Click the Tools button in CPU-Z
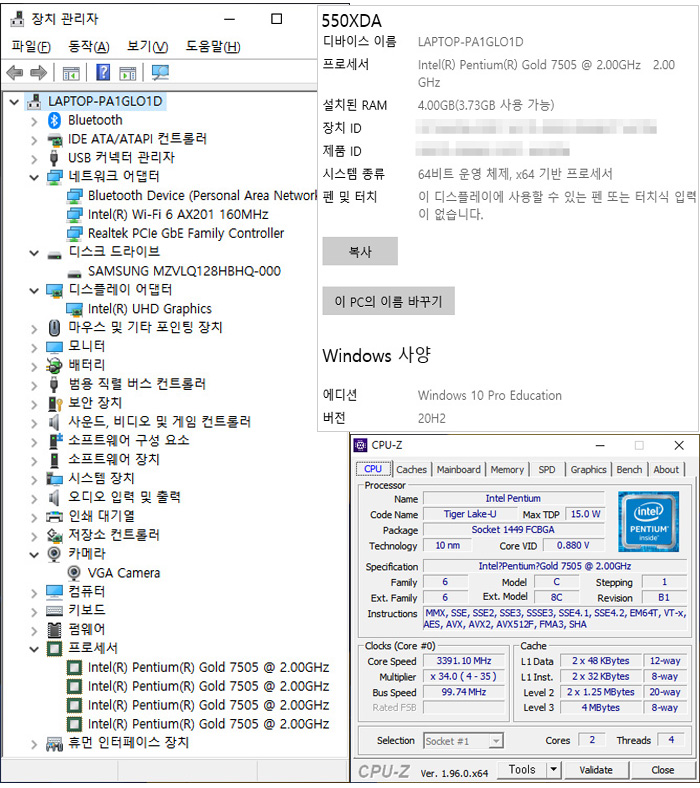700x788 pixels. coord(522,769)
